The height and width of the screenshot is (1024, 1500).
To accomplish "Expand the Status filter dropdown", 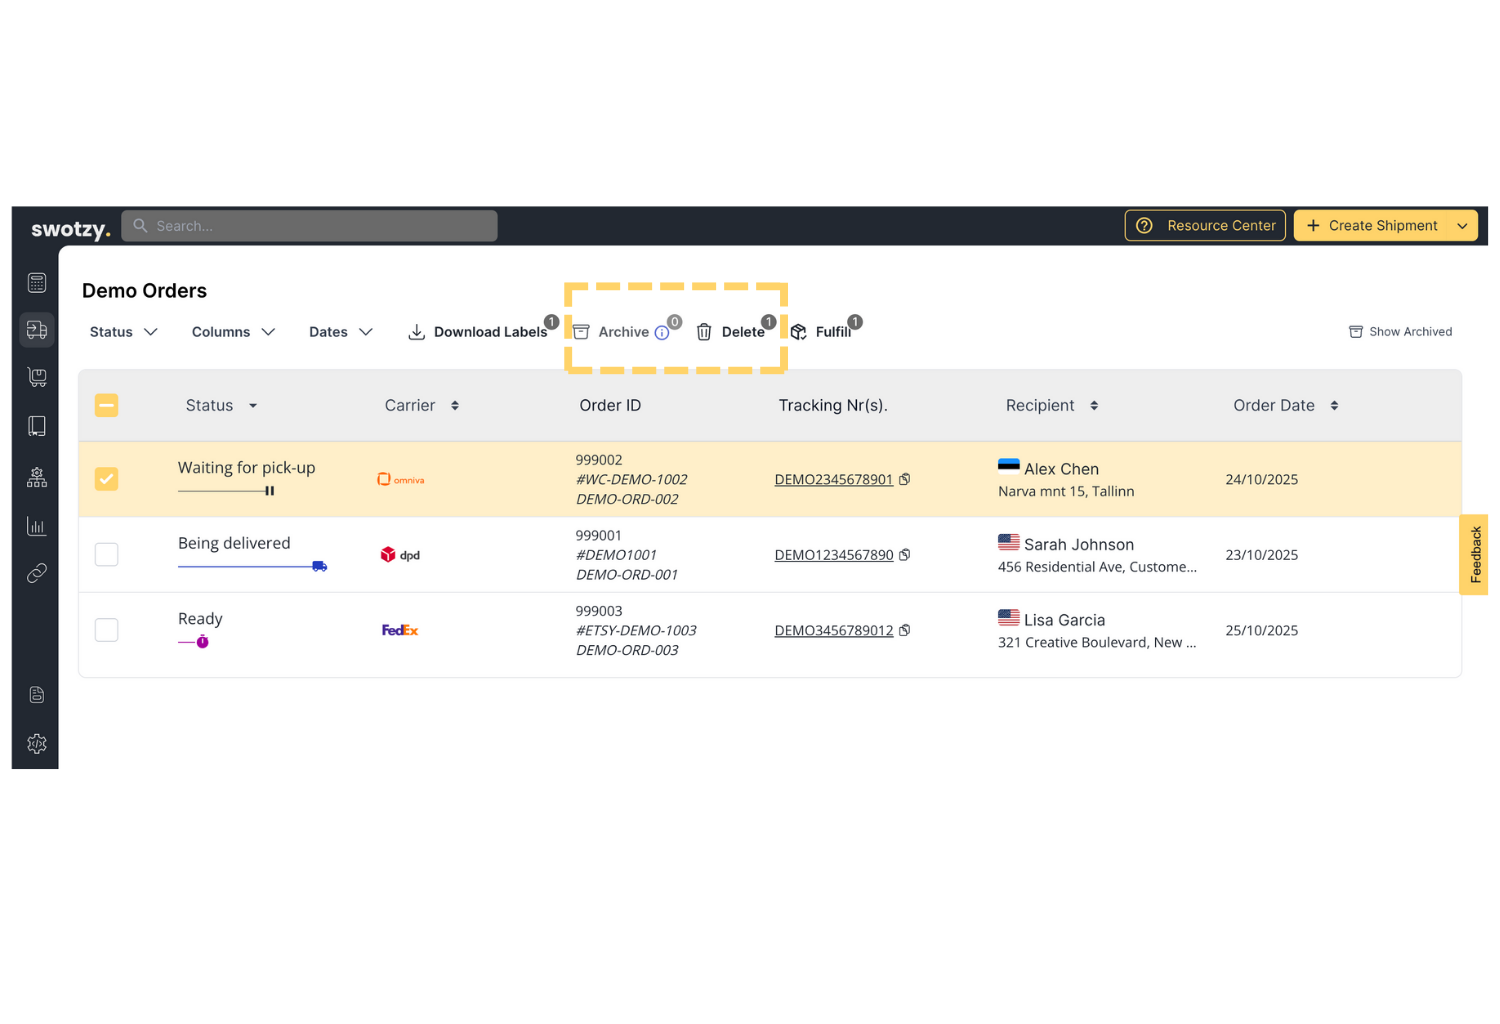I will click(x=123, y=332).
